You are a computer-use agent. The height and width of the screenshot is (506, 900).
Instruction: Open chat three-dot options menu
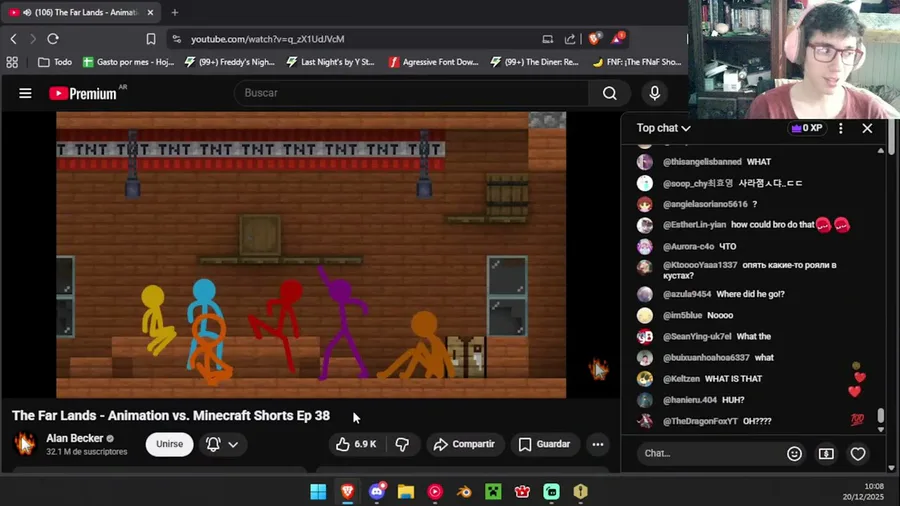coord(841,129)
